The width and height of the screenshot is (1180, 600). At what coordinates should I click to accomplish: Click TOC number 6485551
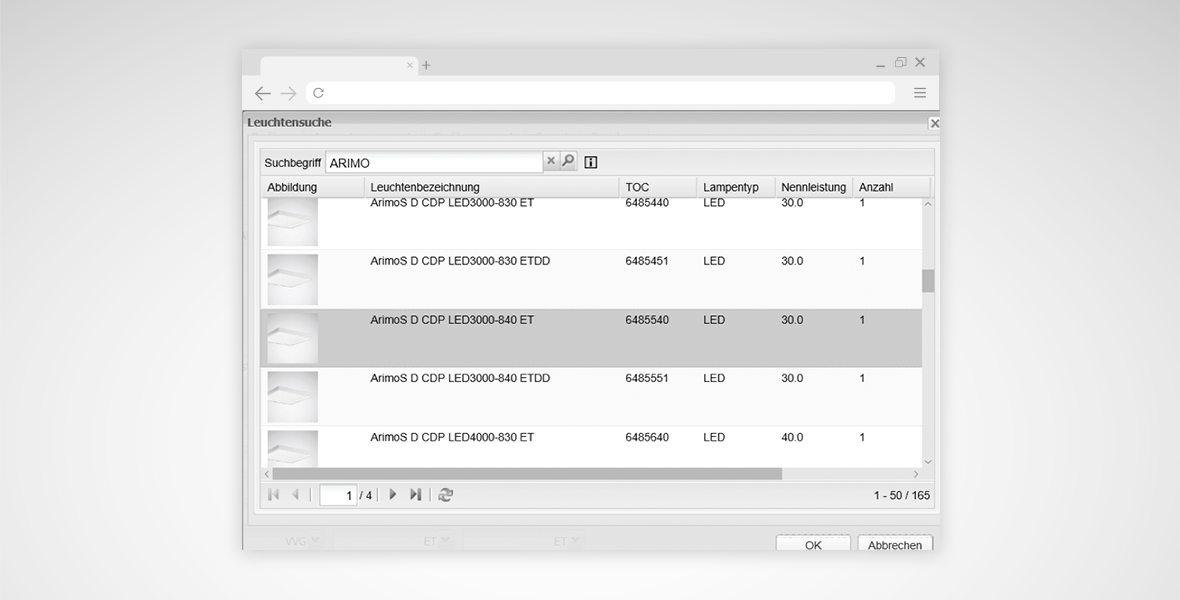[646, 379]
